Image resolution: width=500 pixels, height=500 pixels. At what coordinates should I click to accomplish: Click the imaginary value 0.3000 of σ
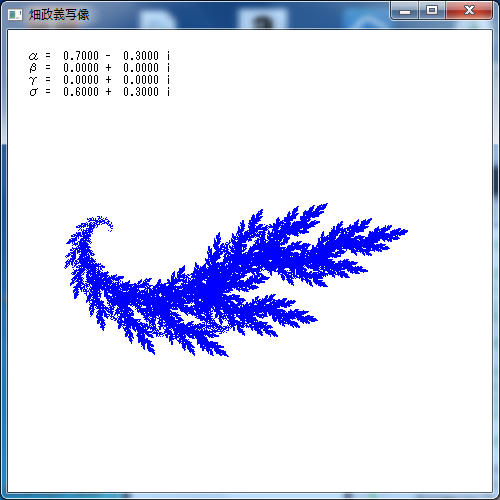coord(141,92)
